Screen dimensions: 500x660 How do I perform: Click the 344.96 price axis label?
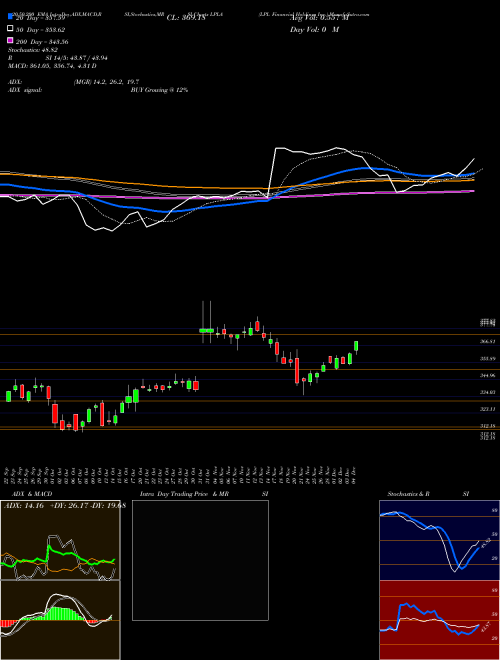point(488,375)
